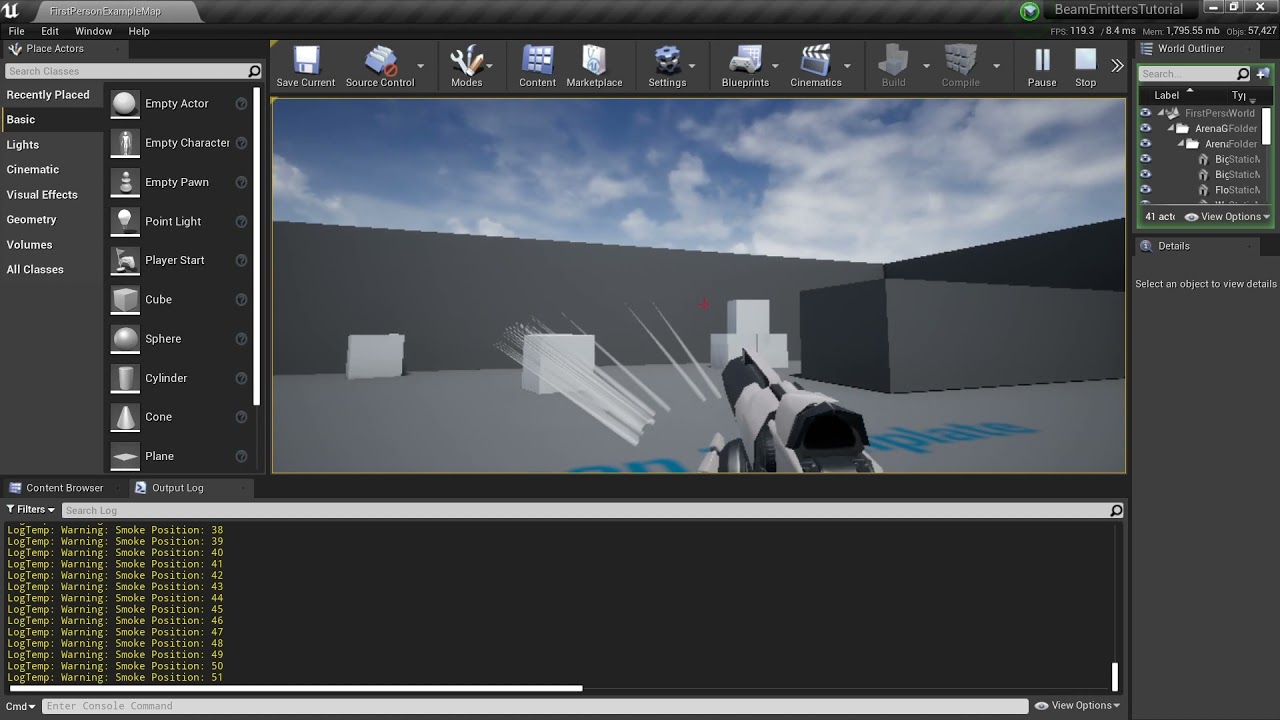1280x720 pixels.
Task: Open the Settings toolbar icon
Action: (x=667, y=60)
